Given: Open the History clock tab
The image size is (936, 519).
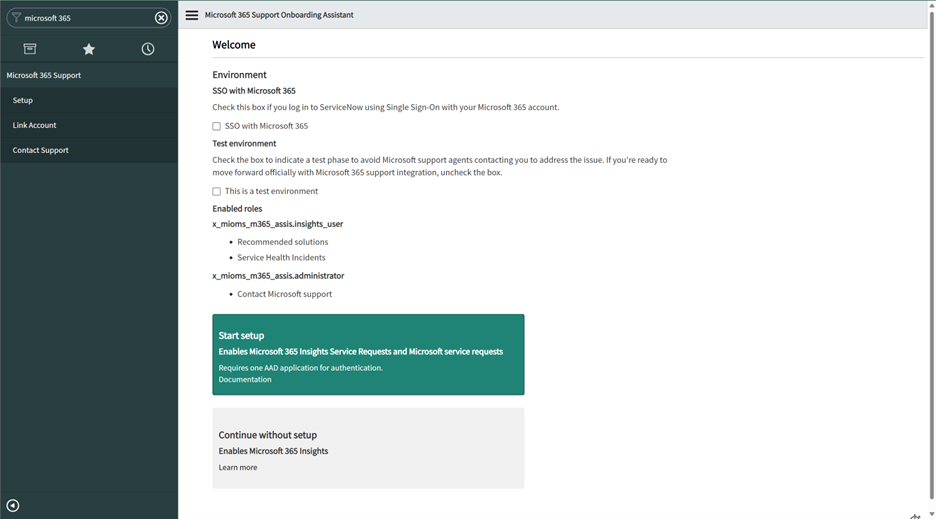Looking at the screenshot, I should click(148, 49).
